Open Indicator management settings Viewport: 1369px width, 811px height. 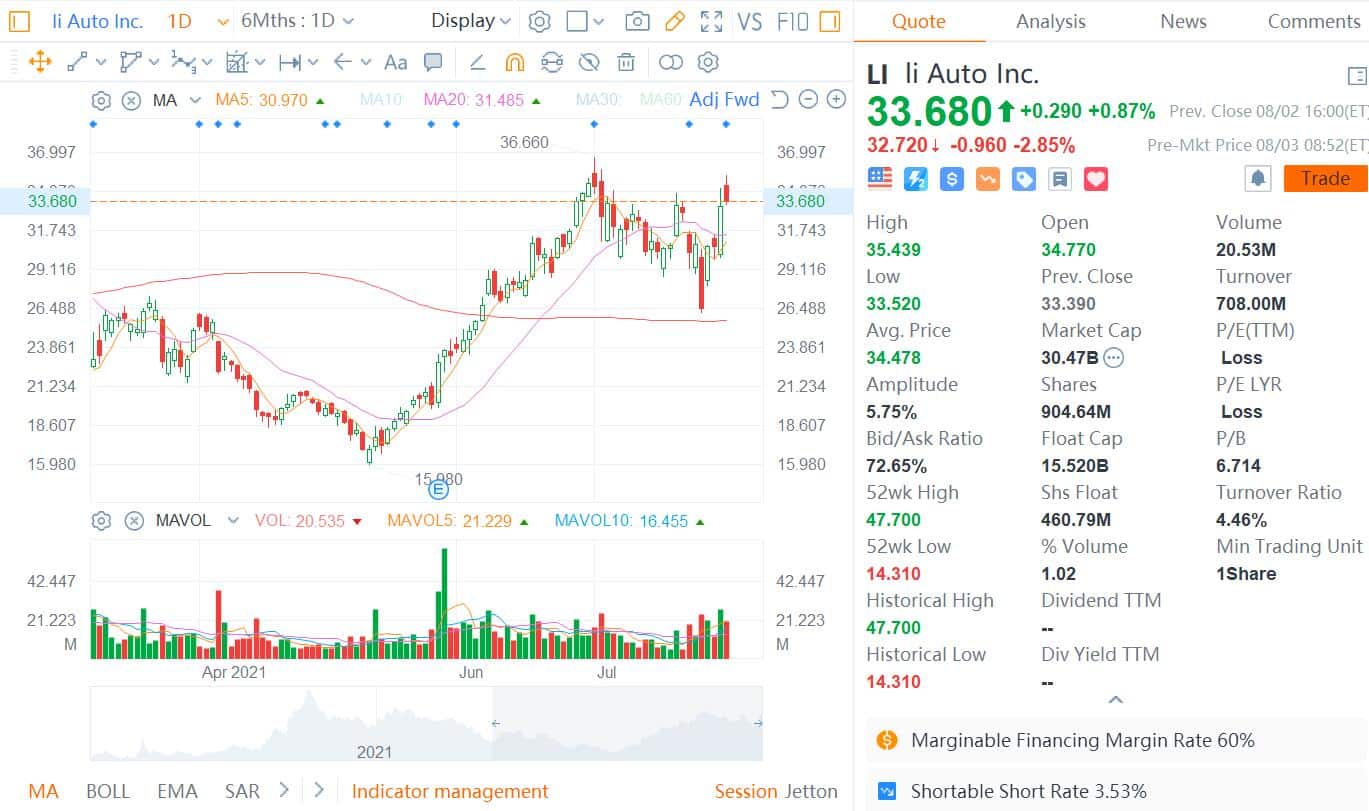tap(450, 791)
